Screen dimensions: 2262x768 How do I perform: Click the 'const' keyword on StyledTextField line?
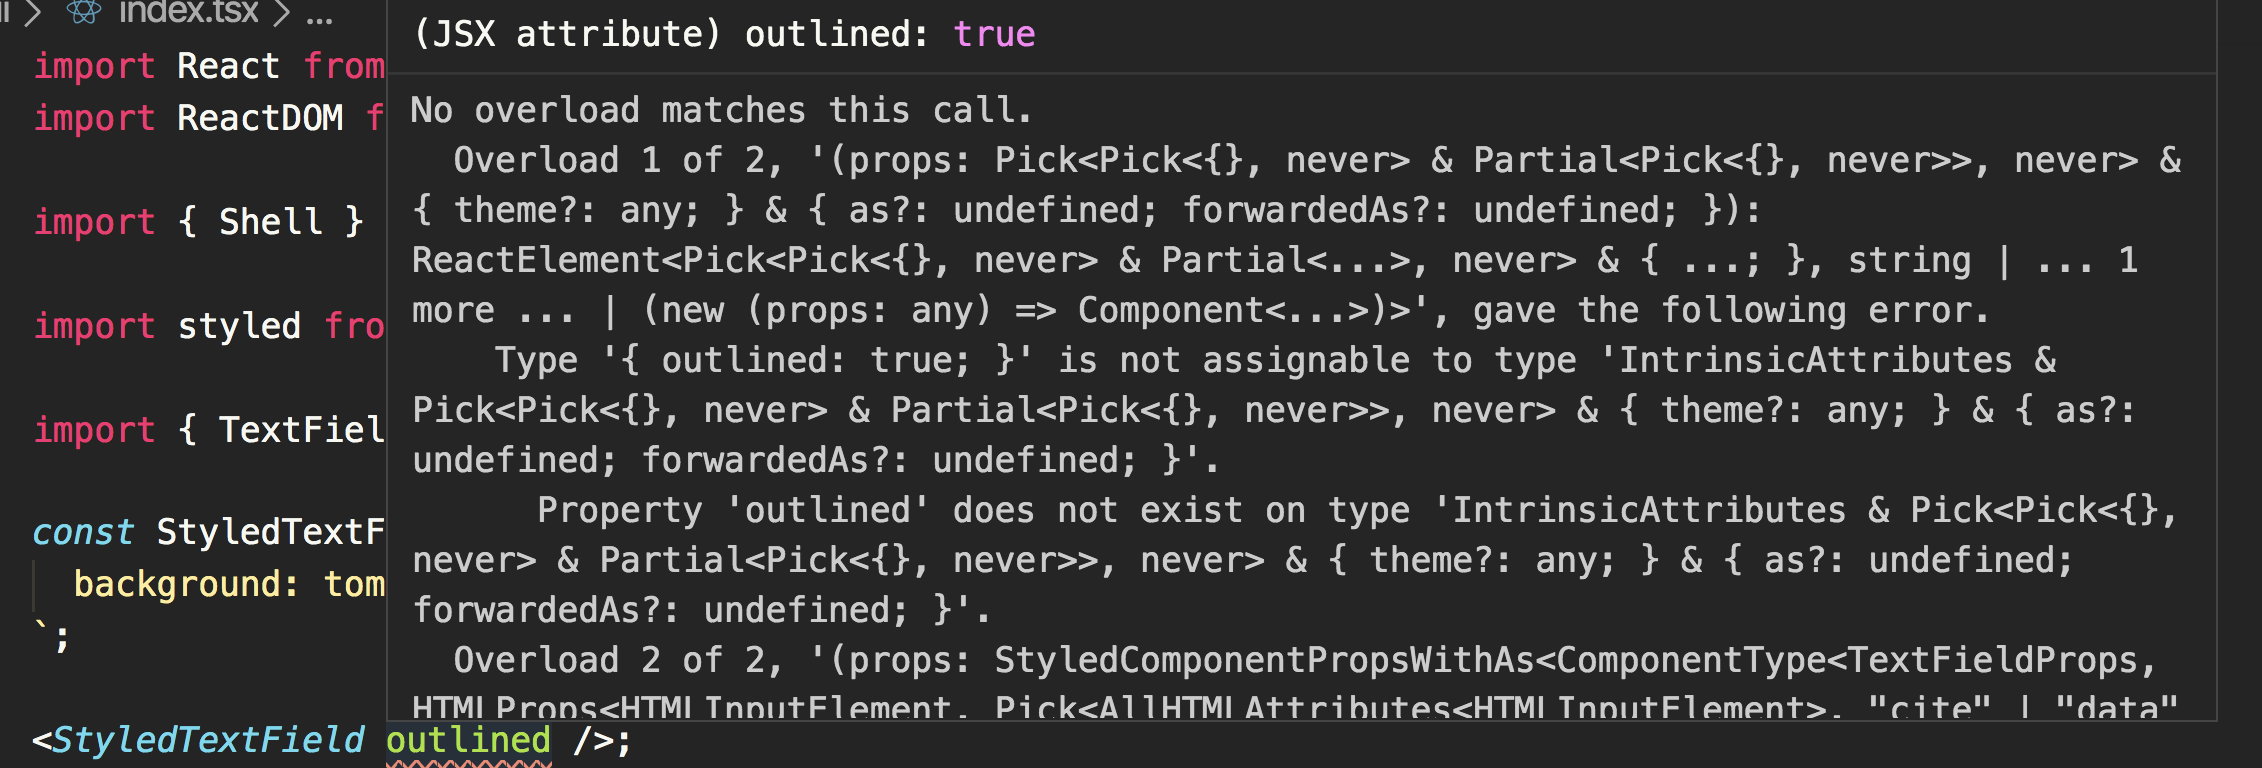83,532
